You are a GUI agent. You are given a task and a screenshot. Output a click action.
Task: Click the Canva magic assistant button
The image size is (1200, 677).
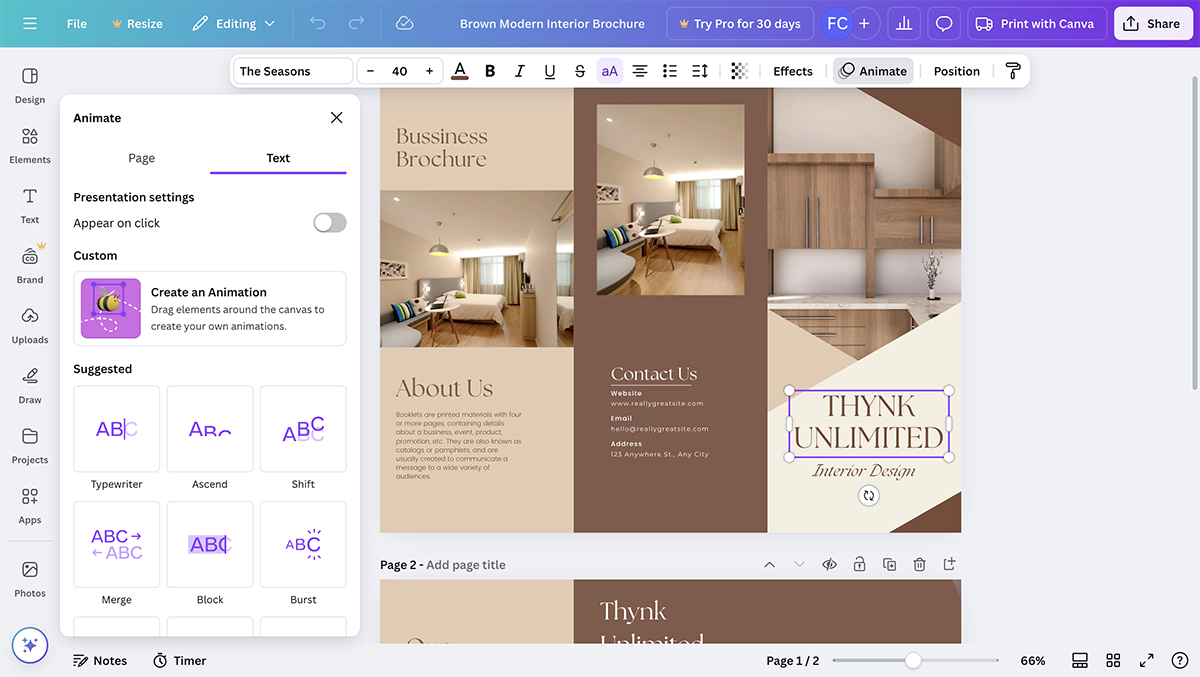30,645
